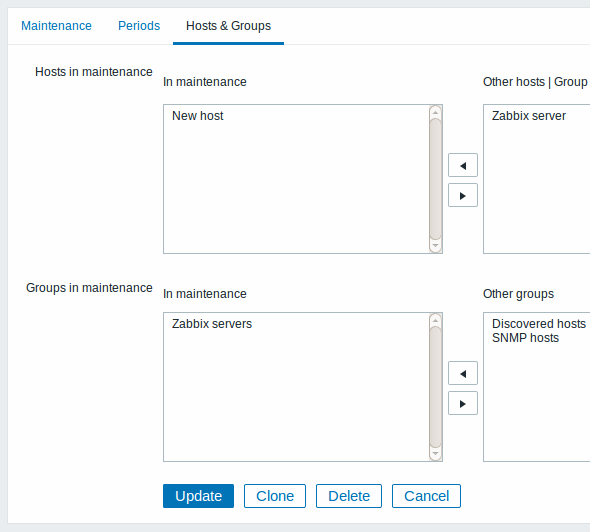Clone this maintenance entry

coord(275,496)
